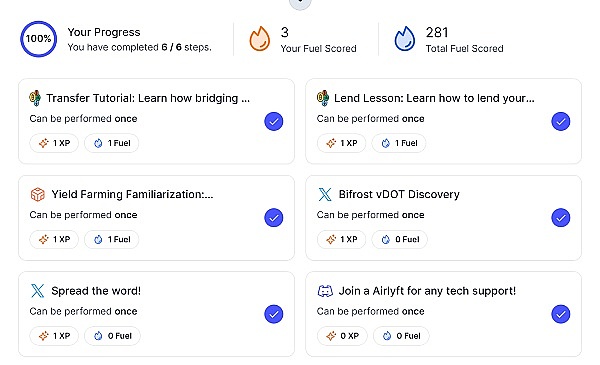Expand the collapse arrow at top center
The height and width of the screenshot is (365, 600).
pyautogui.click(x=300, y=3)
